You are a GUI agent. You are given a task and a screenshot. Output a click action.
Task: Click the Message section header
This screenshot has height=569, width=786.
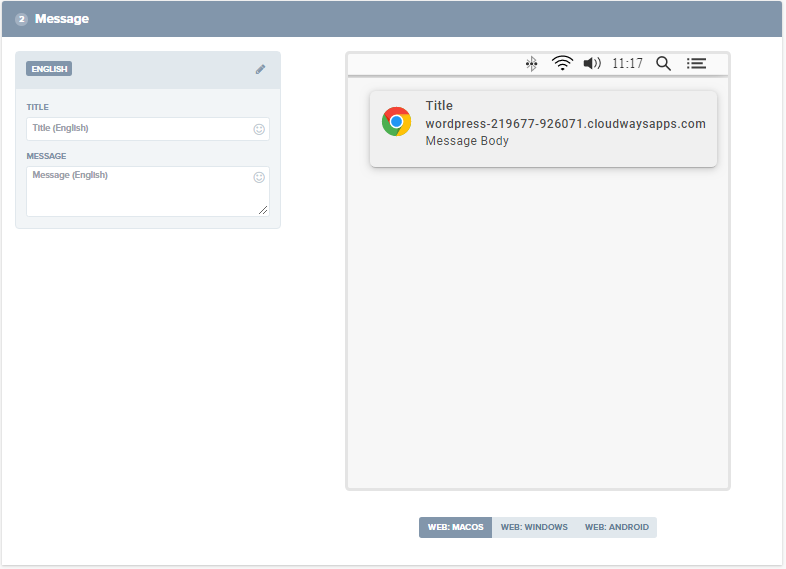pos(392,19)
